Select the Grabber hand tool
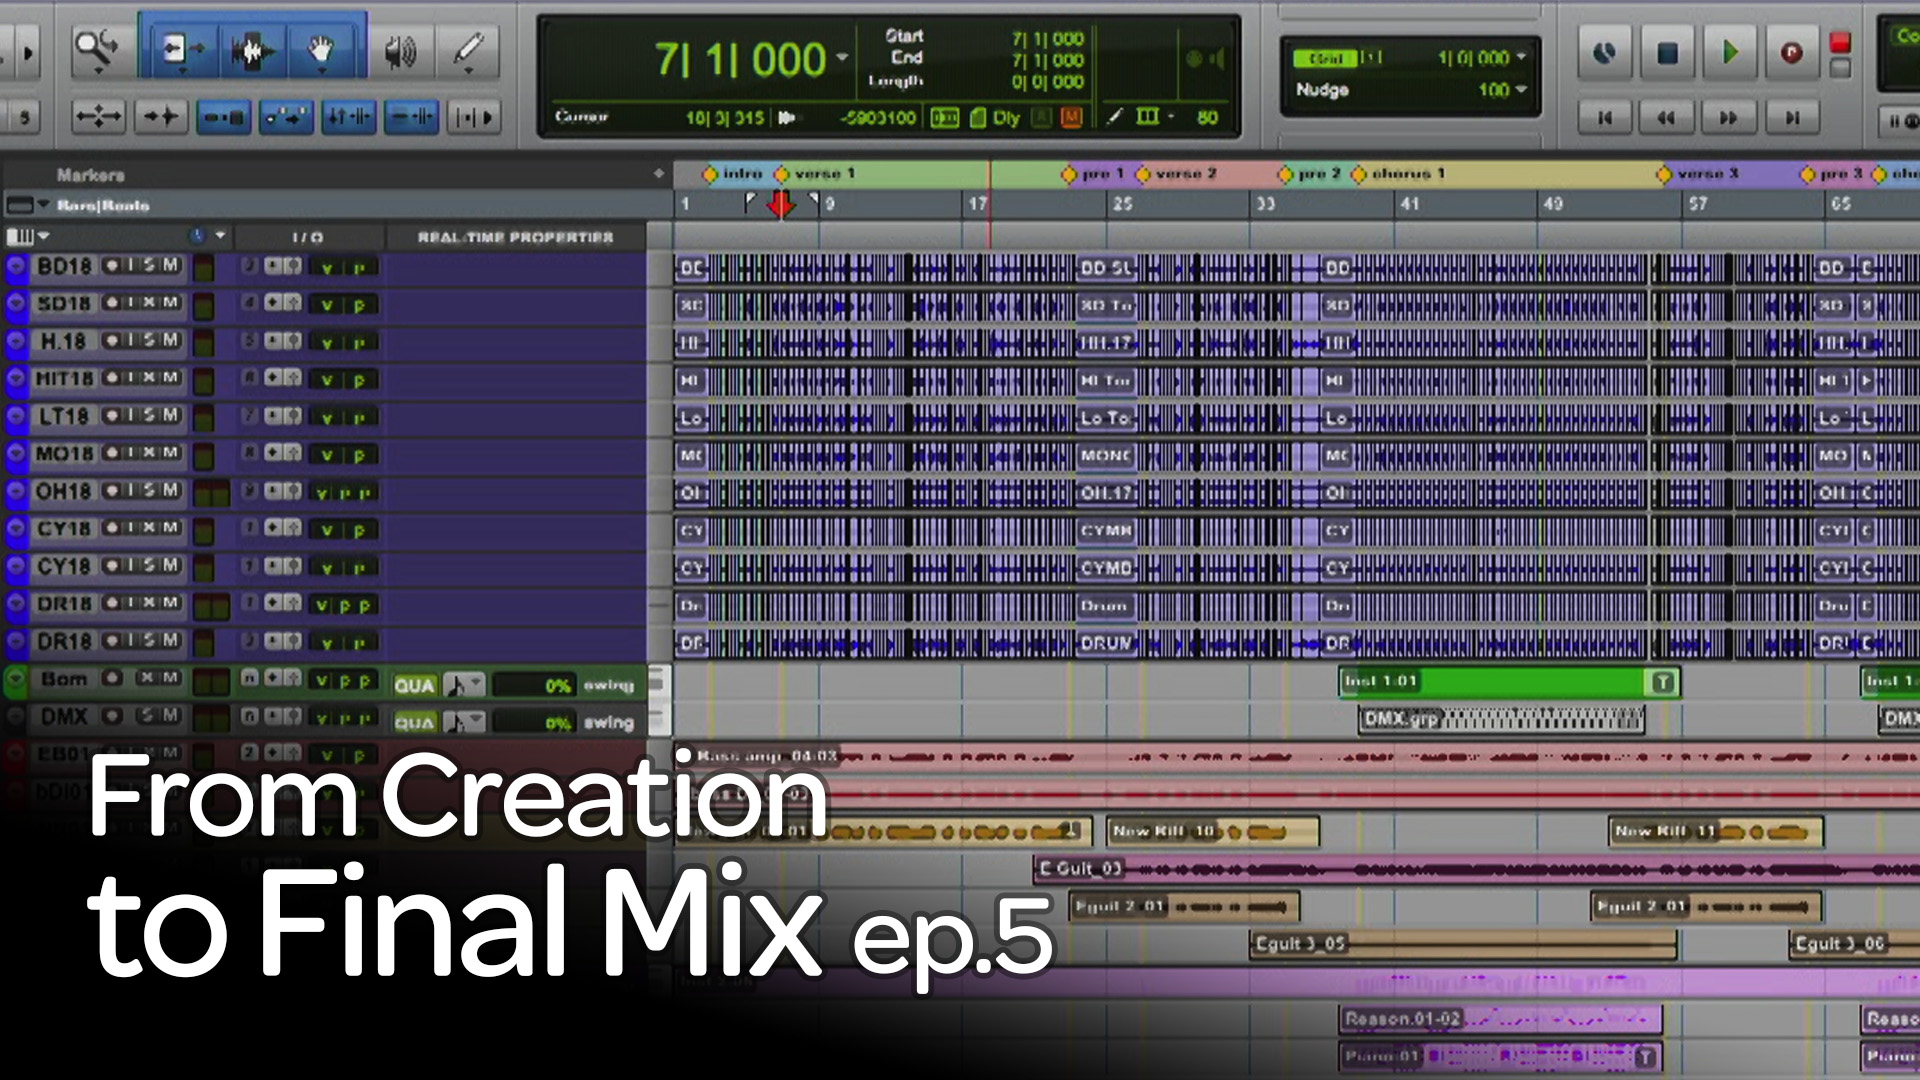 coord(321,48)
